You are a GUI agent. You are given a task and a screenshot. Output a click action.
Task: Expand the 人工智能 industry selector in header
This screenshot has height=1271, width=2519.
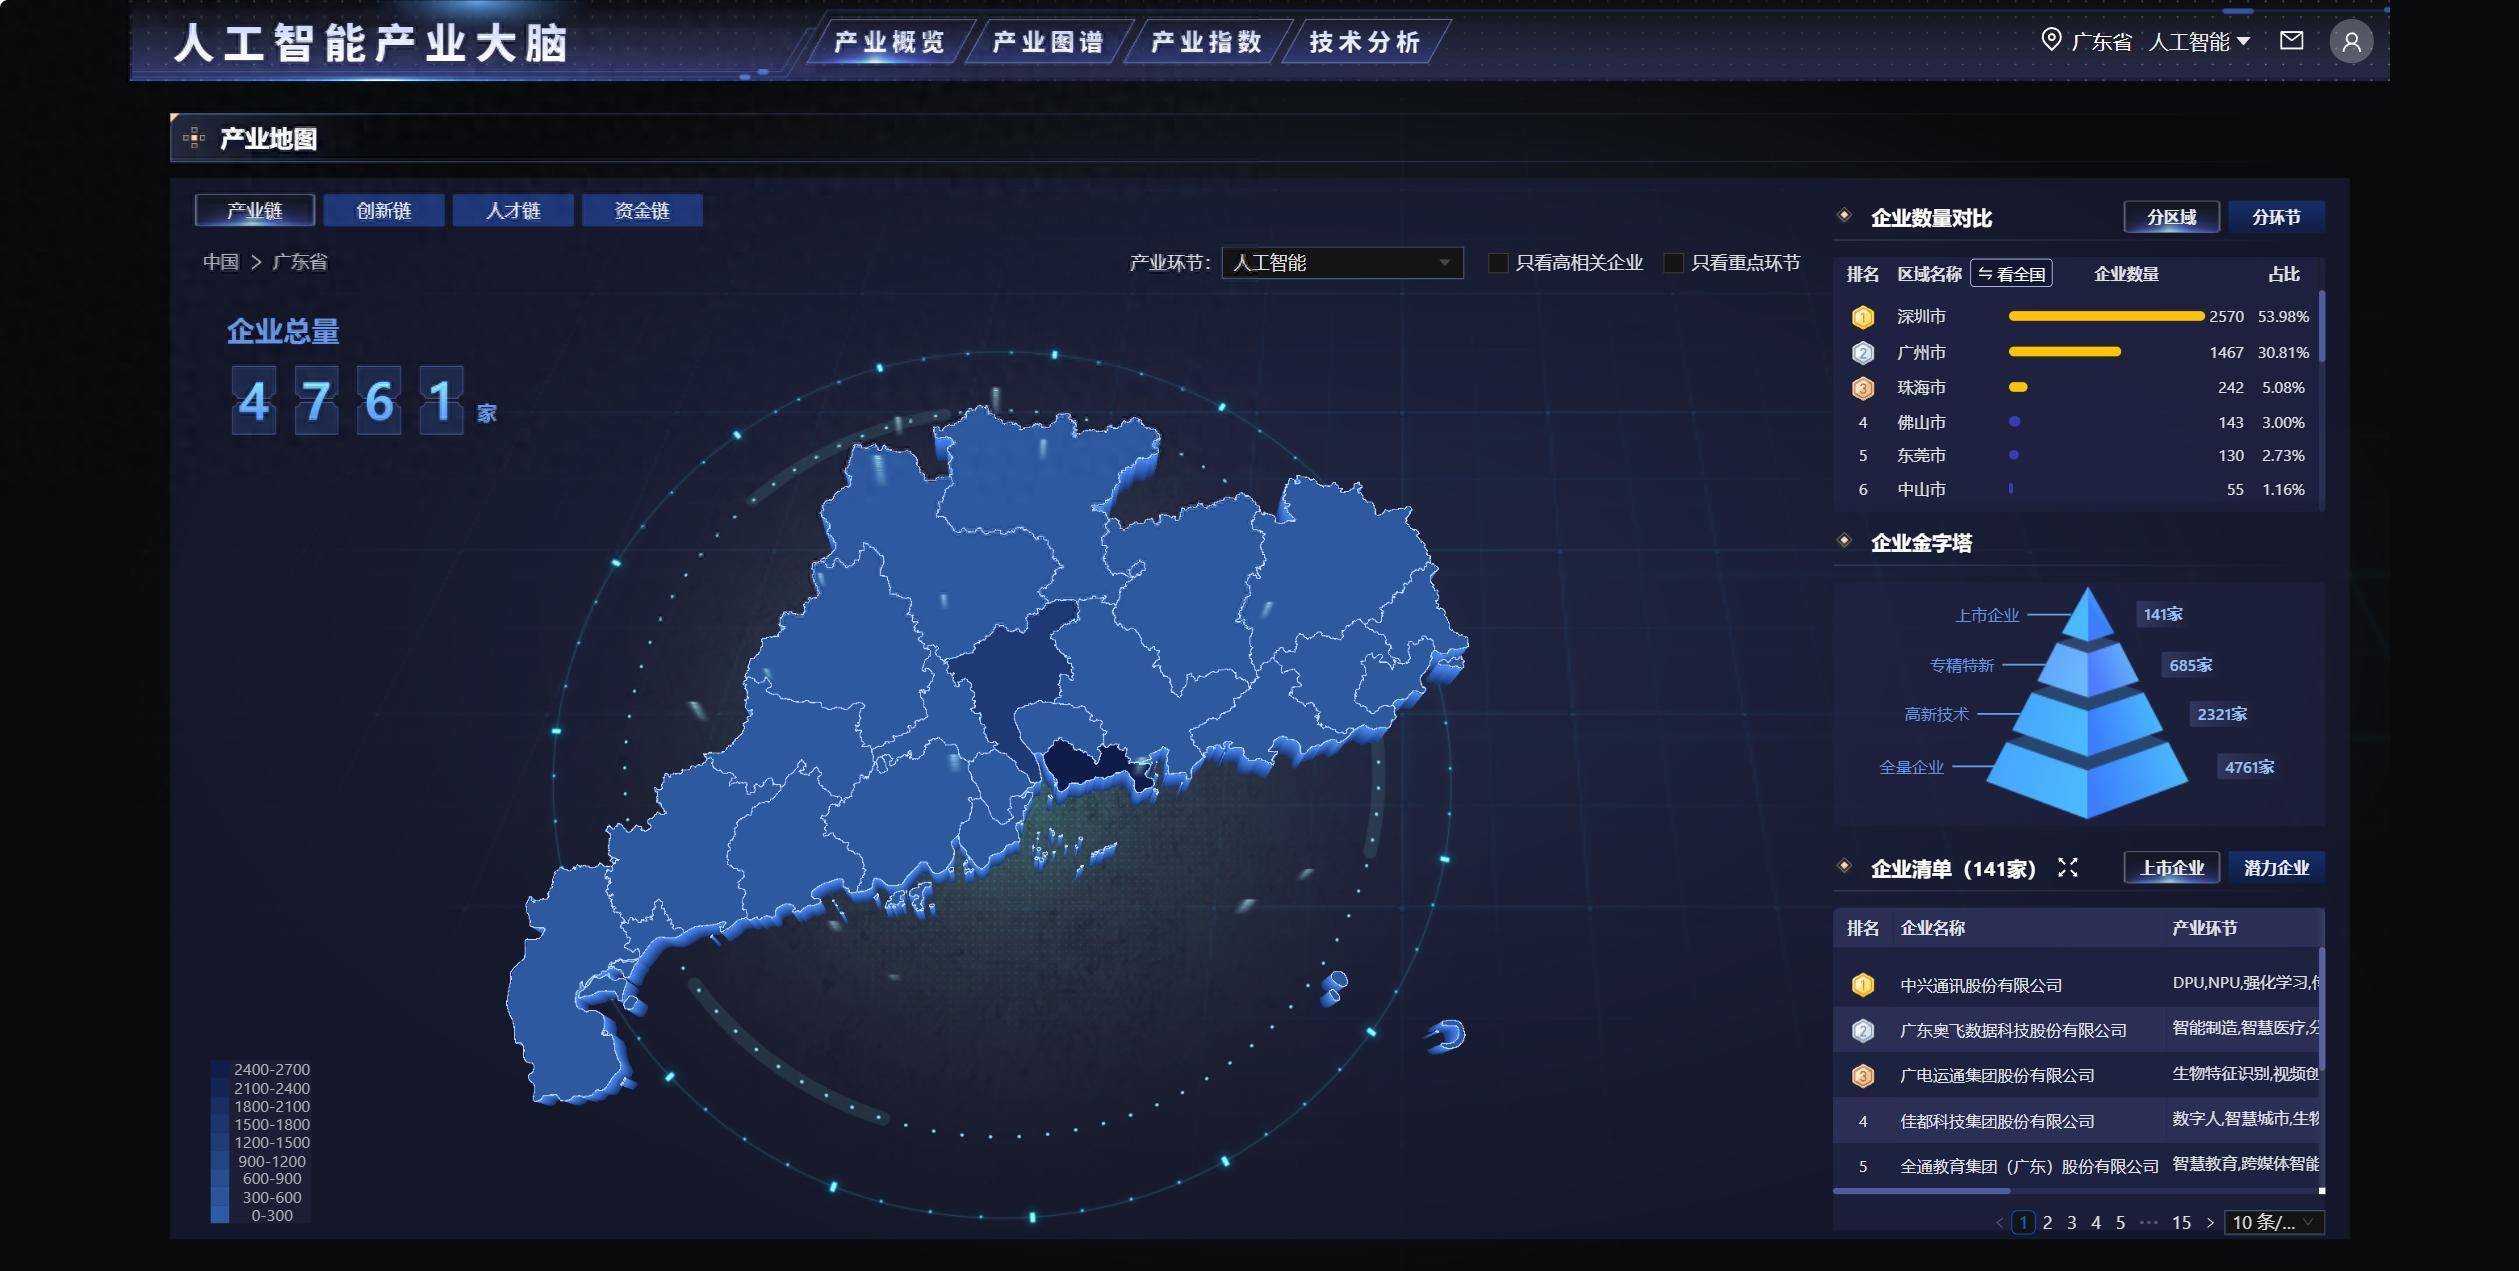click(2199, 41)
